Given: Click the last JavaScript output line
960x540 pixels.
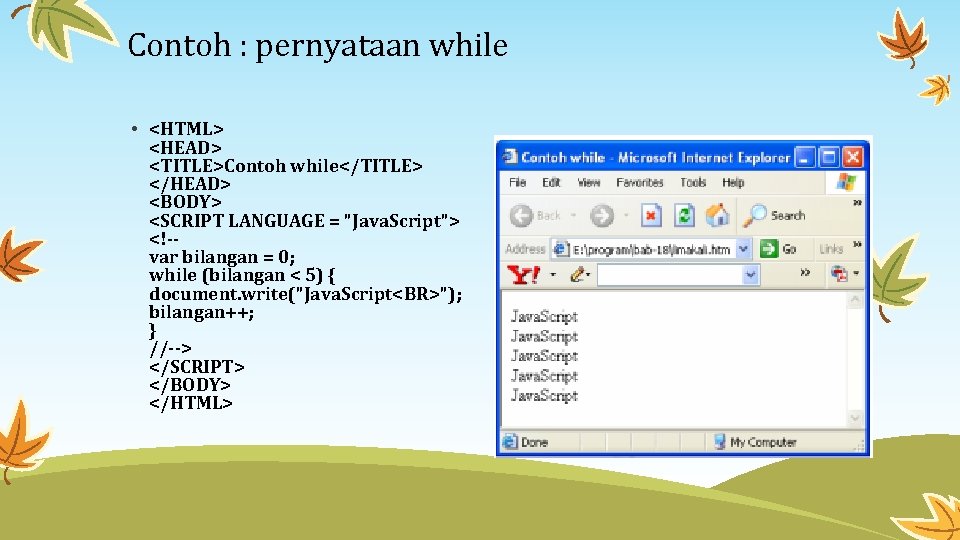Looking at the screenshot, I should pos(544,396).
